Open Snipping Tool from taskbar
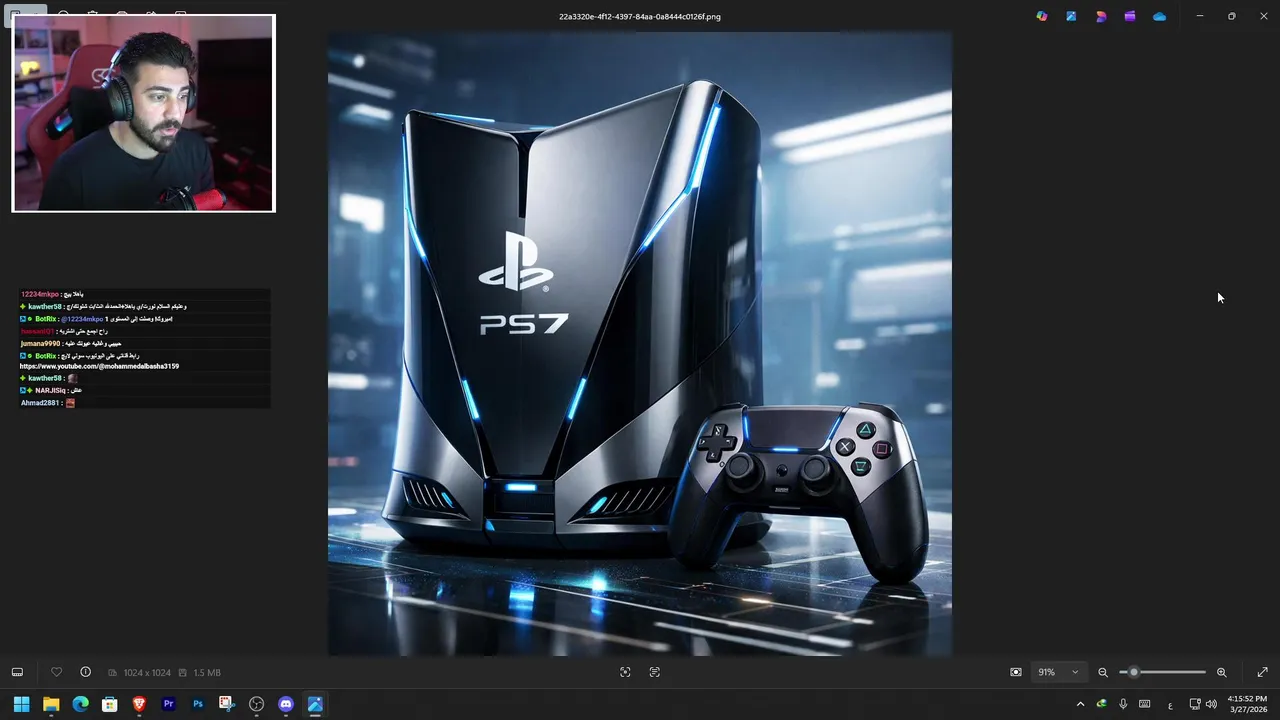The image size is (1280, 720). pos(227,704)
